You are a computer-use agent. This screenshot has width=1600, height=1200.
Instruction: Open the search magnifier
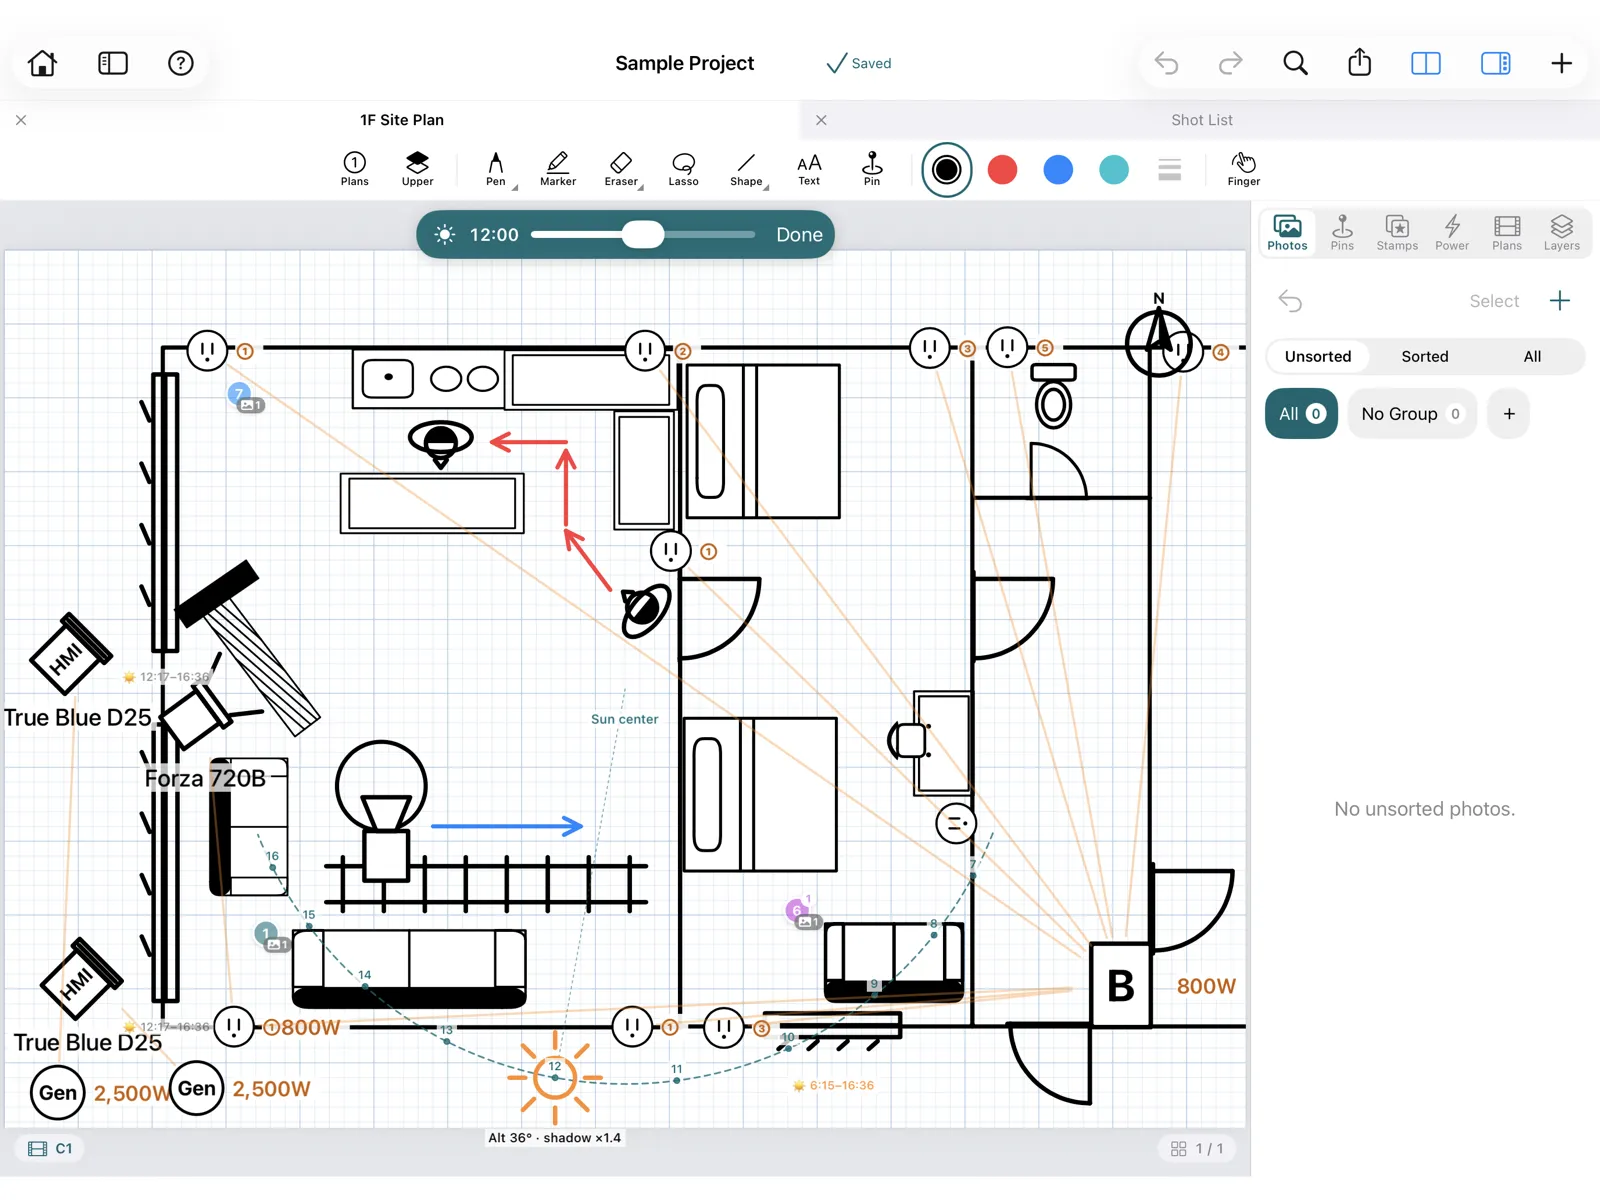point(1295,63)
